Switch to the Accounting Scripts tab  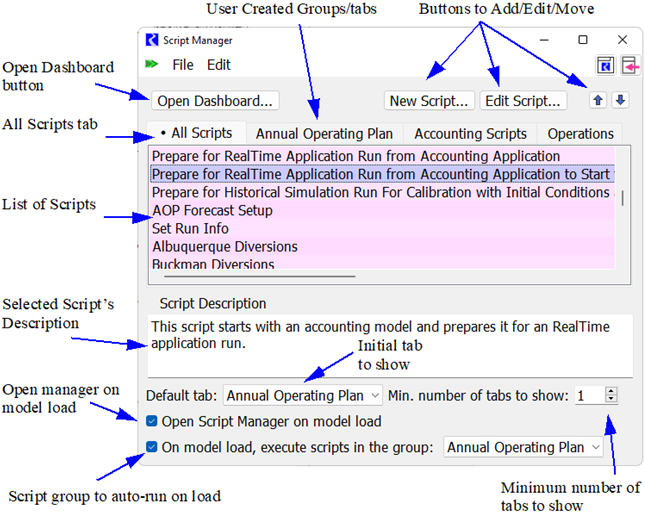(x=470, y=133)
